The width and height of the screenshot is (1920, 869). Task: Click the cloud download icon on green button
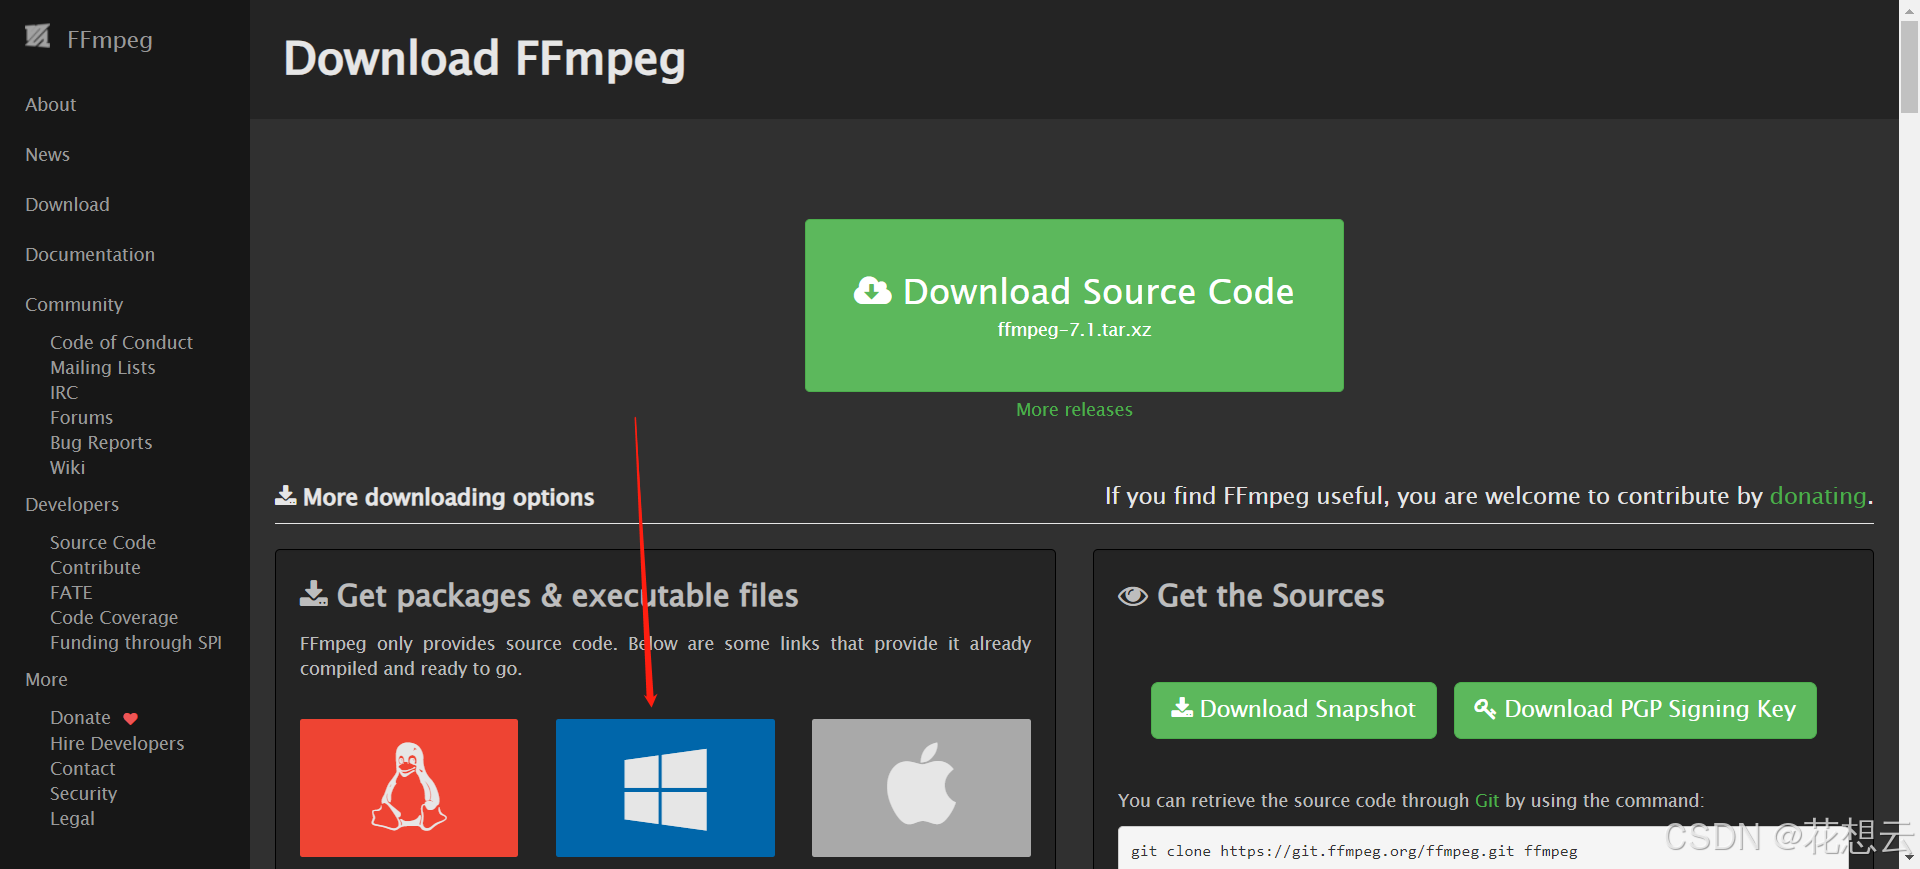872,291
